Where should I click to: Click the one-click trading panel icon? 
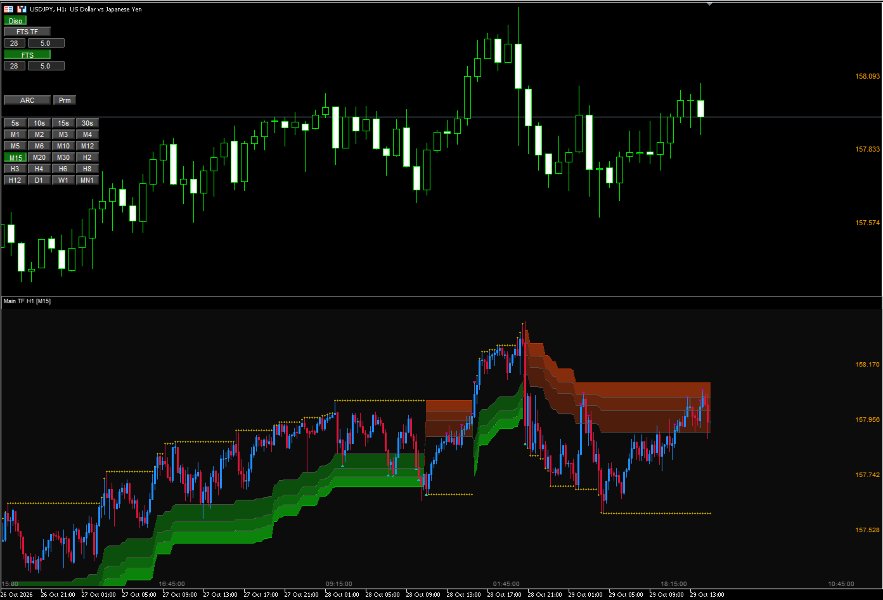pyautogui.click(x=8, y=9)
